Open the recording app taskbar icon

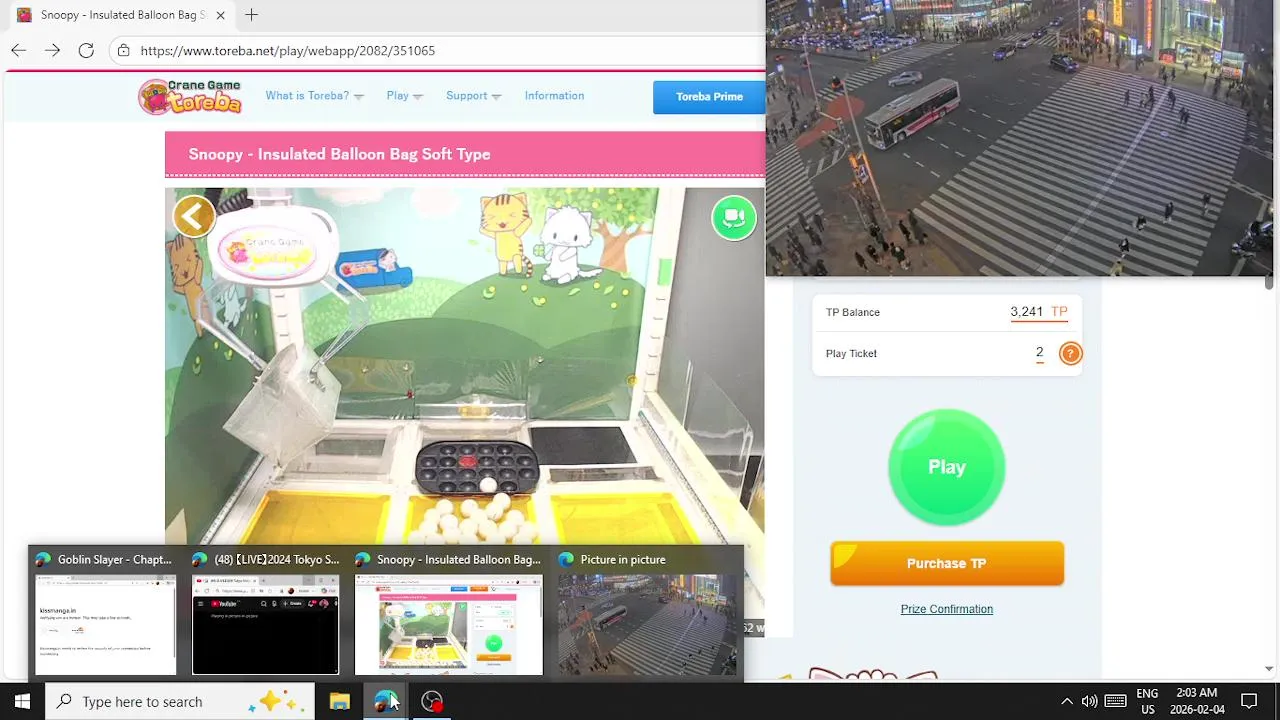tap(432, 701)
